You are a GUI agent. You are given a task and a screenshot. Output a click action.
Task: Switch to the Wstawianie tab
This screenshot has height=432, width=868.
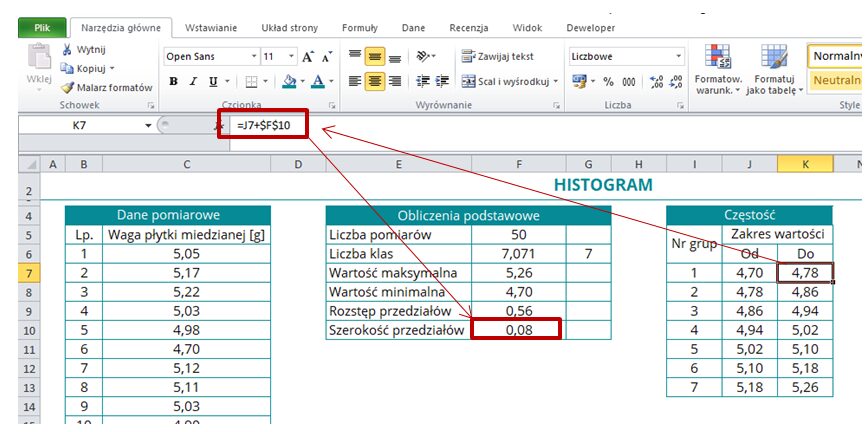(x=211, y=28)
